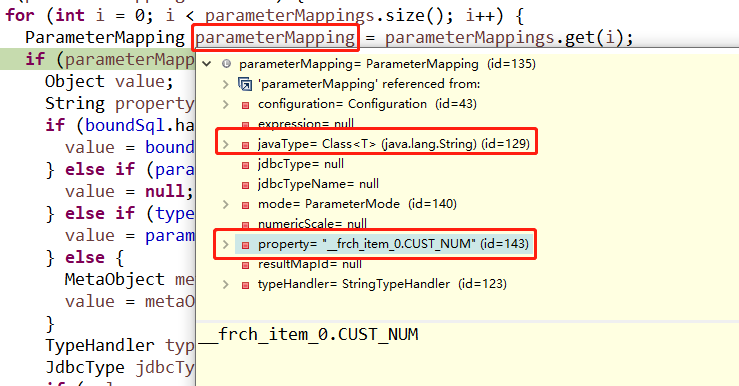Click the 'TypeHandler' declaration in the editor
Screen dimensions: 739x386
pos(99,345)
